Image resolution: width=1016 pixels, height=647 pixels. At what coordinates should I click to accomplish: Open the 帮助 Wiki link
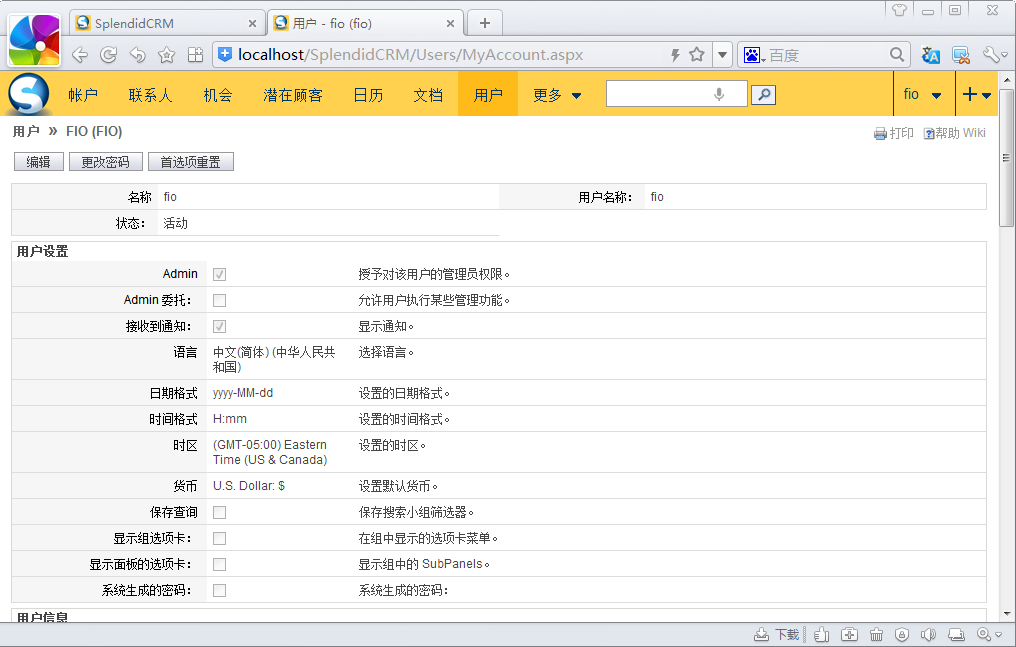(x=954, y=133)
